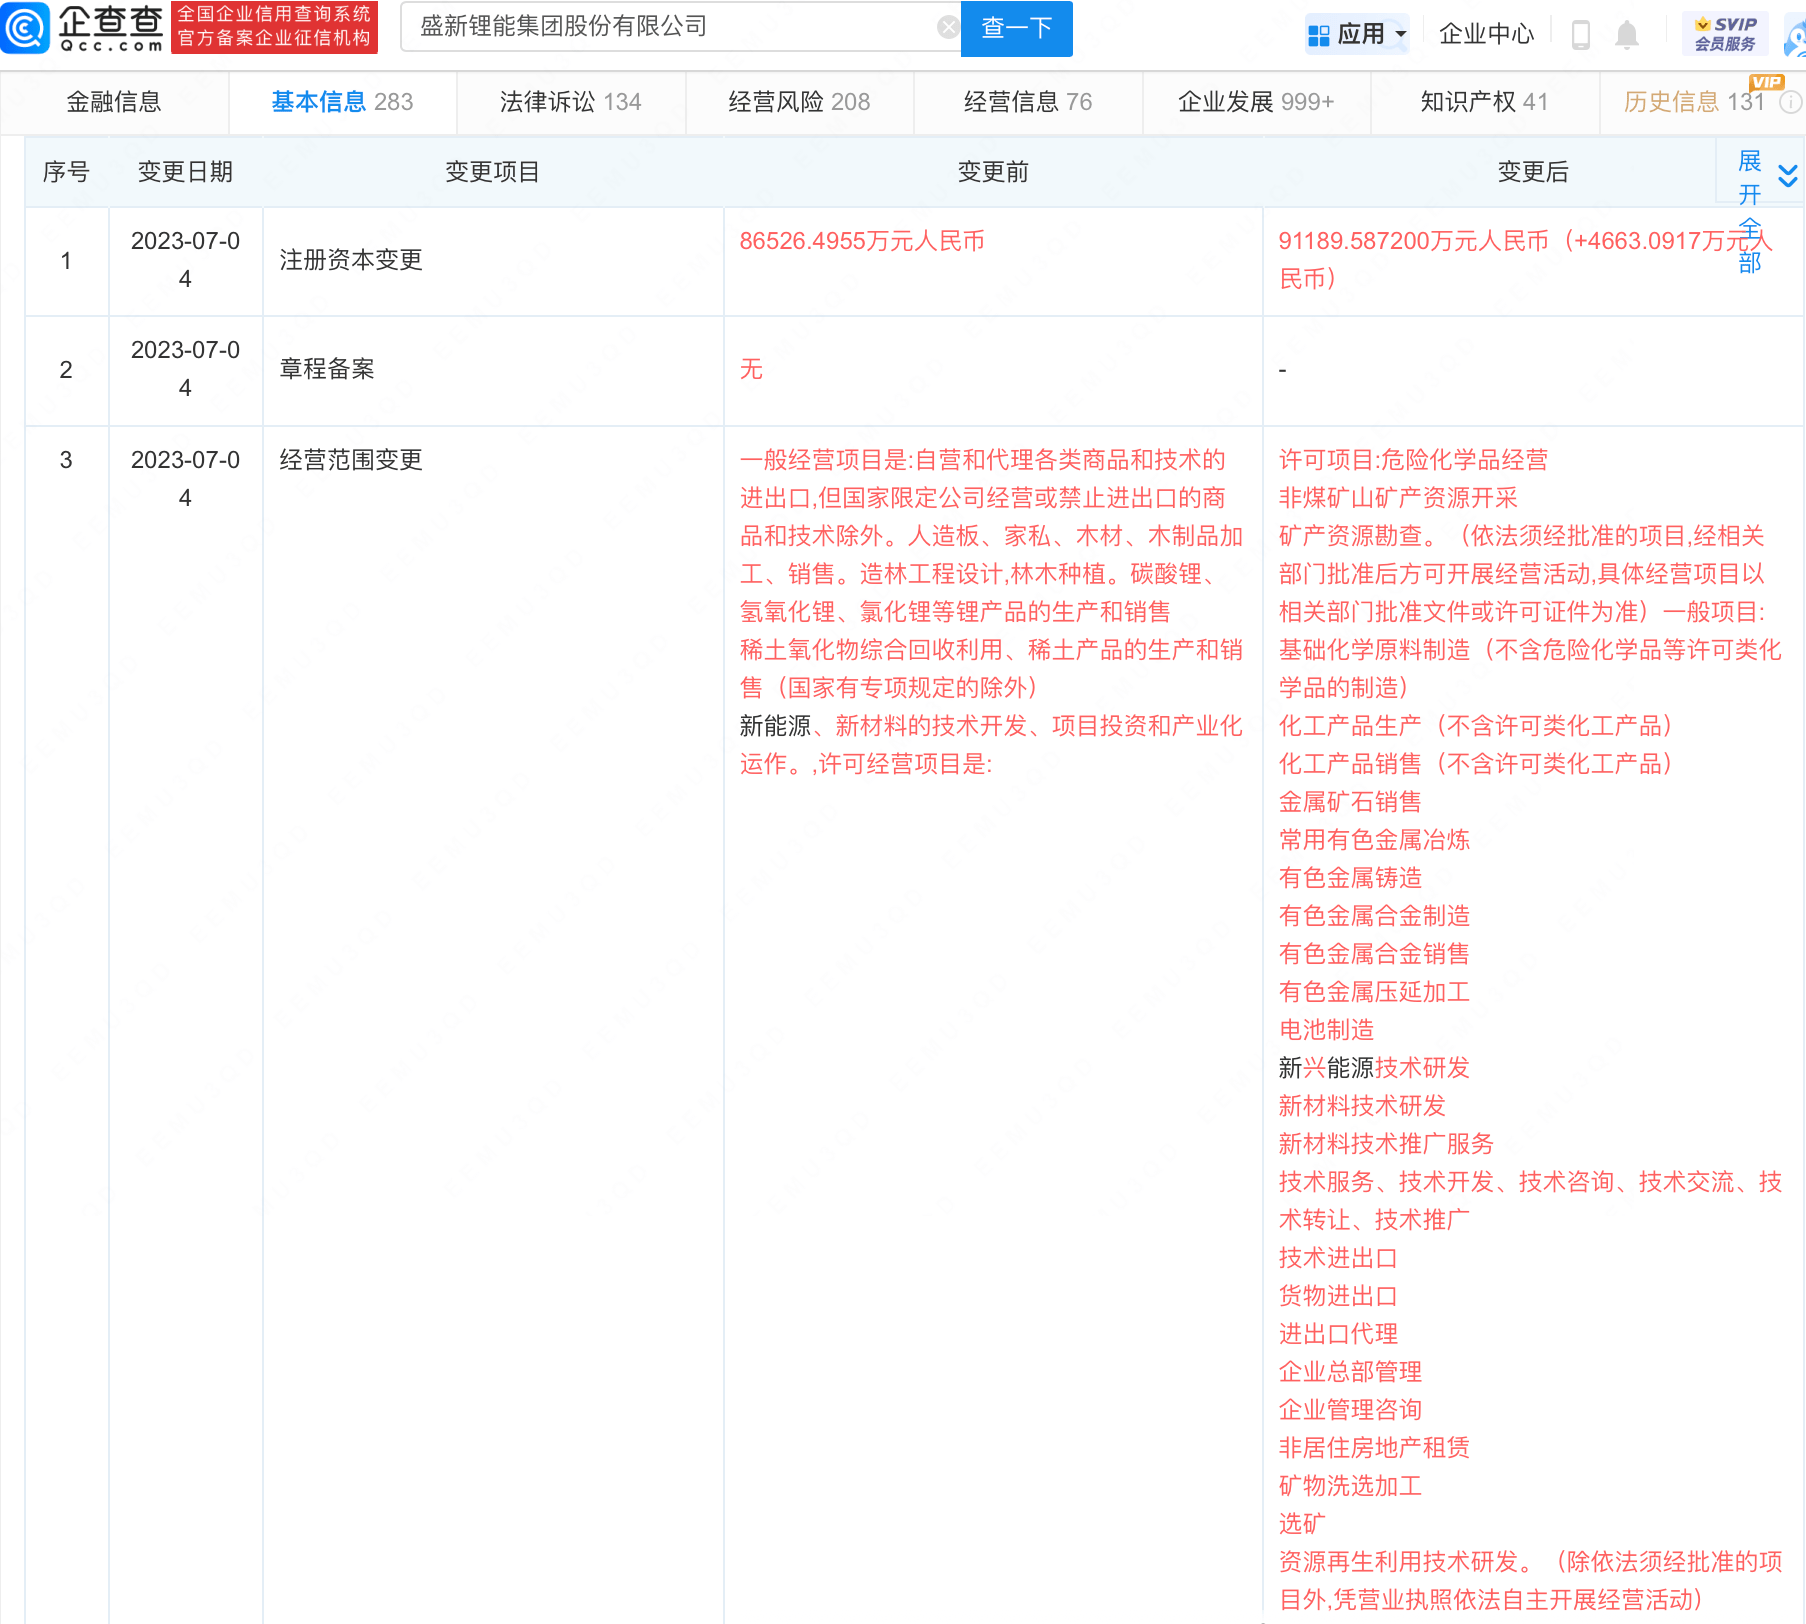Click the 货物进出口 line

pyautogui.click(x=1338, y=1296)
